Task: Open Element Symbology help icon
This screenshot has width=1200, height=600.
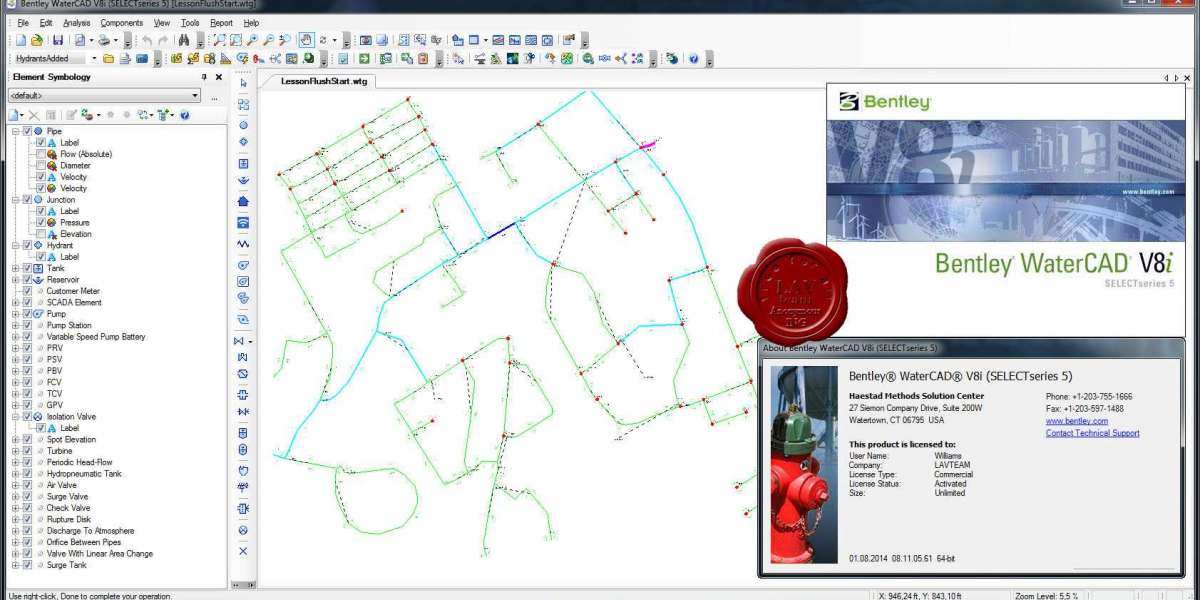Action: coord(186,115)
